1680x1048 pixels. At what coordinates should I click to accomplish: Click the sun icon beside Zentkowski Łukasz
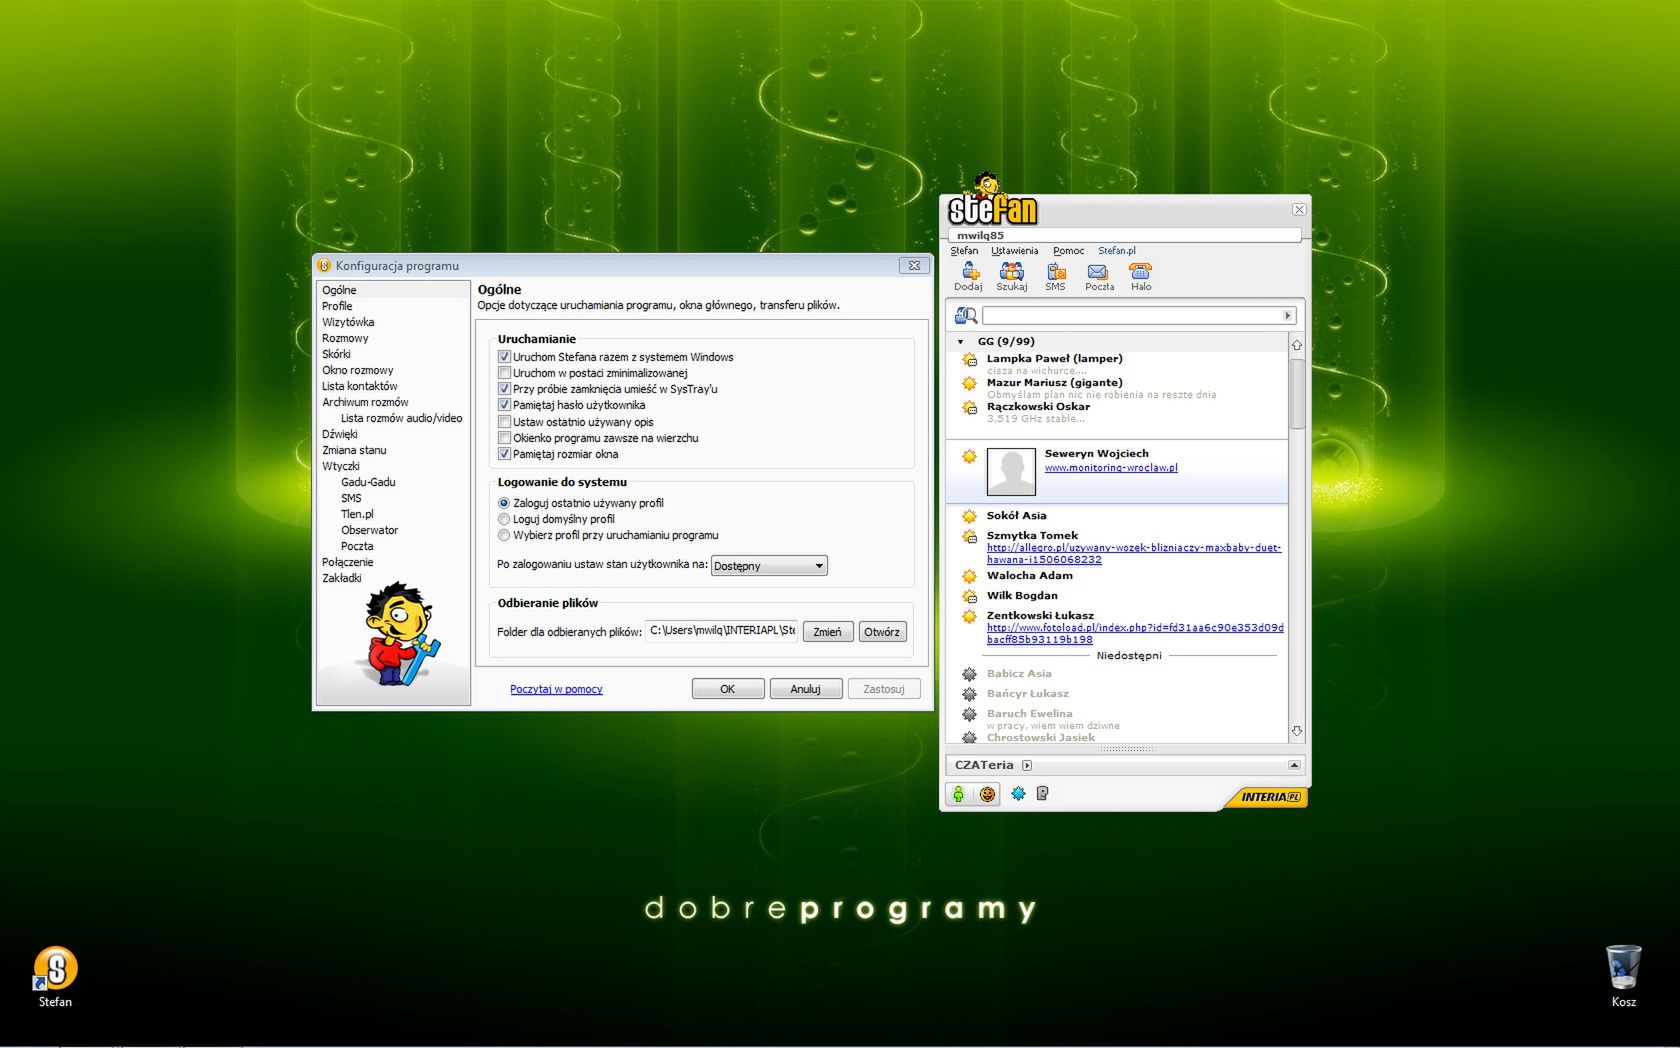(x=969, y=617)
